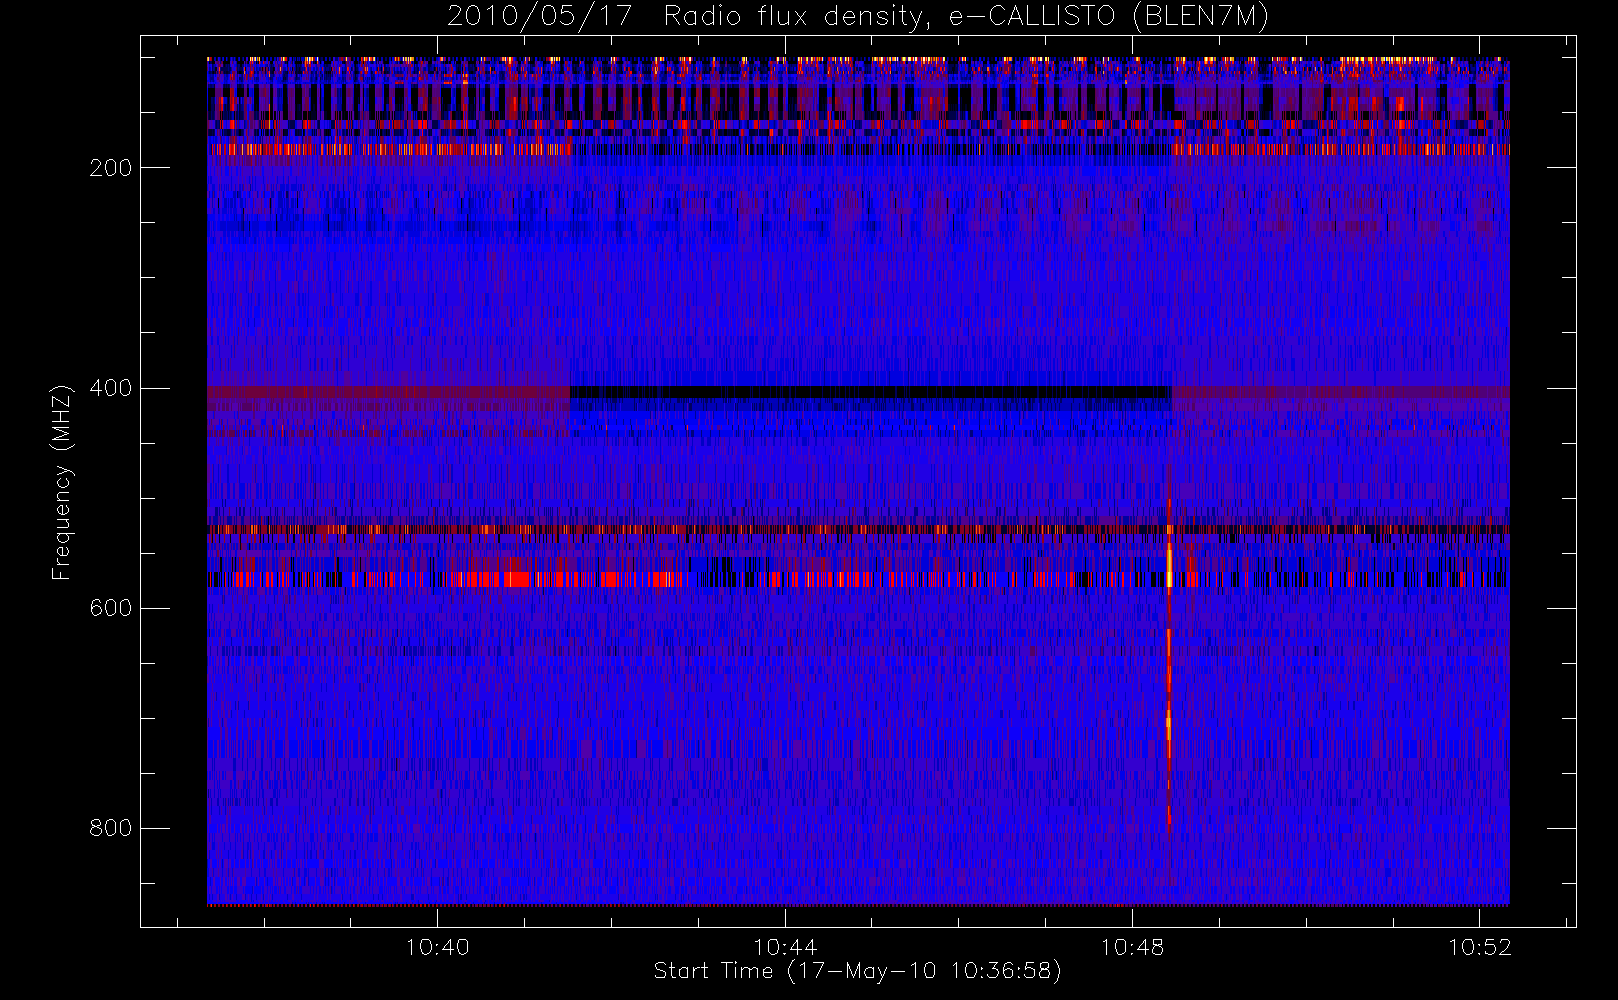Click the 'Start Time (17-May-10 10:36:58)' label
The image size is (1618, 1000).
[x=857, y=971]
